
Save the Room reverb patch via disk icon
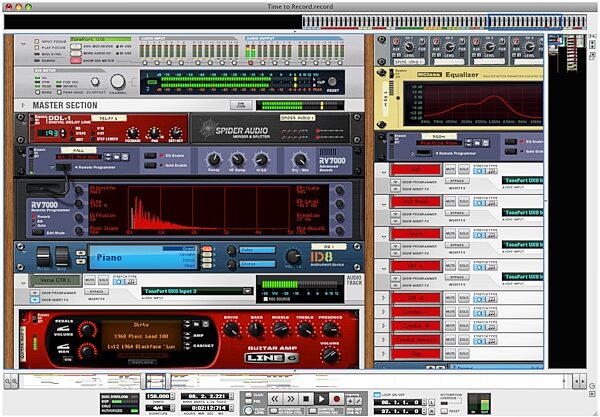coord(486,143)
